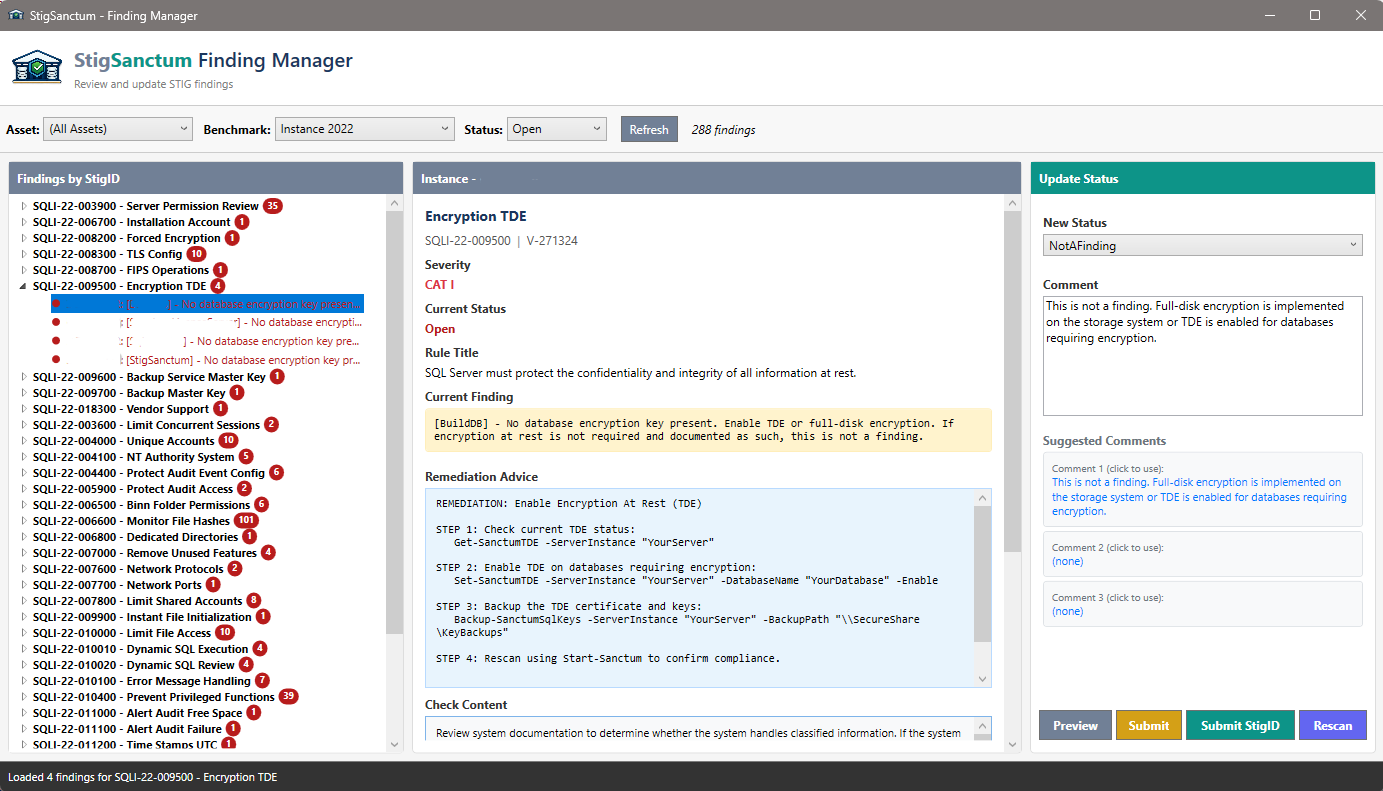Click the 39 badge beside Prevent Privileged Functions

click(x=289, y=697)
